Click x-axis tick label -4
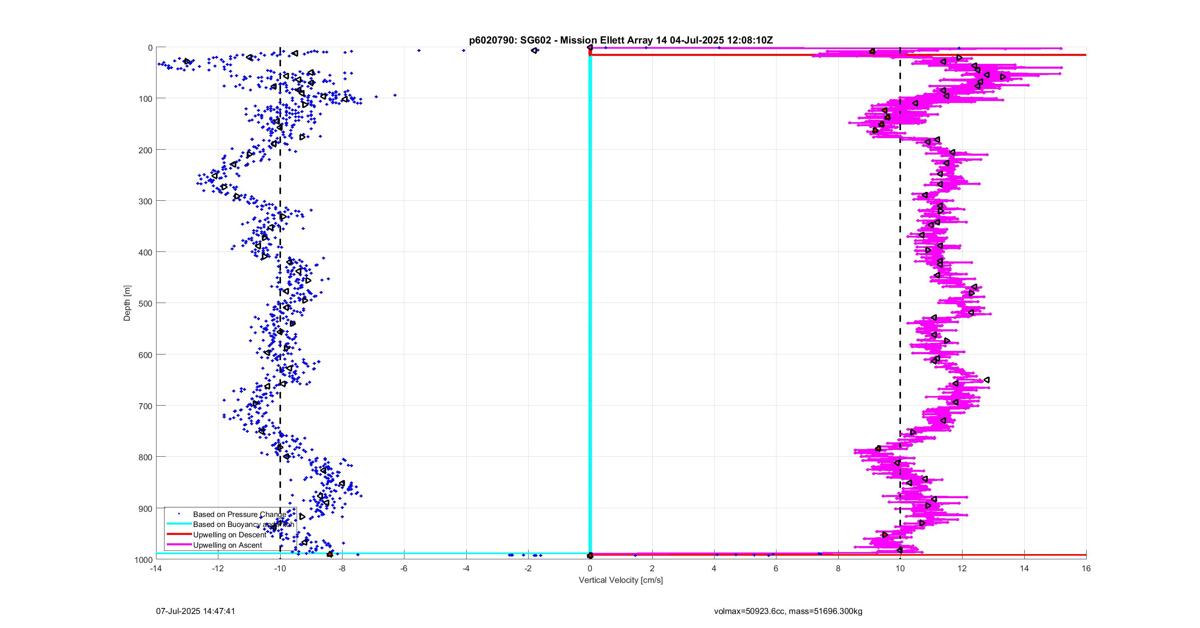 [x=466, y=568]
